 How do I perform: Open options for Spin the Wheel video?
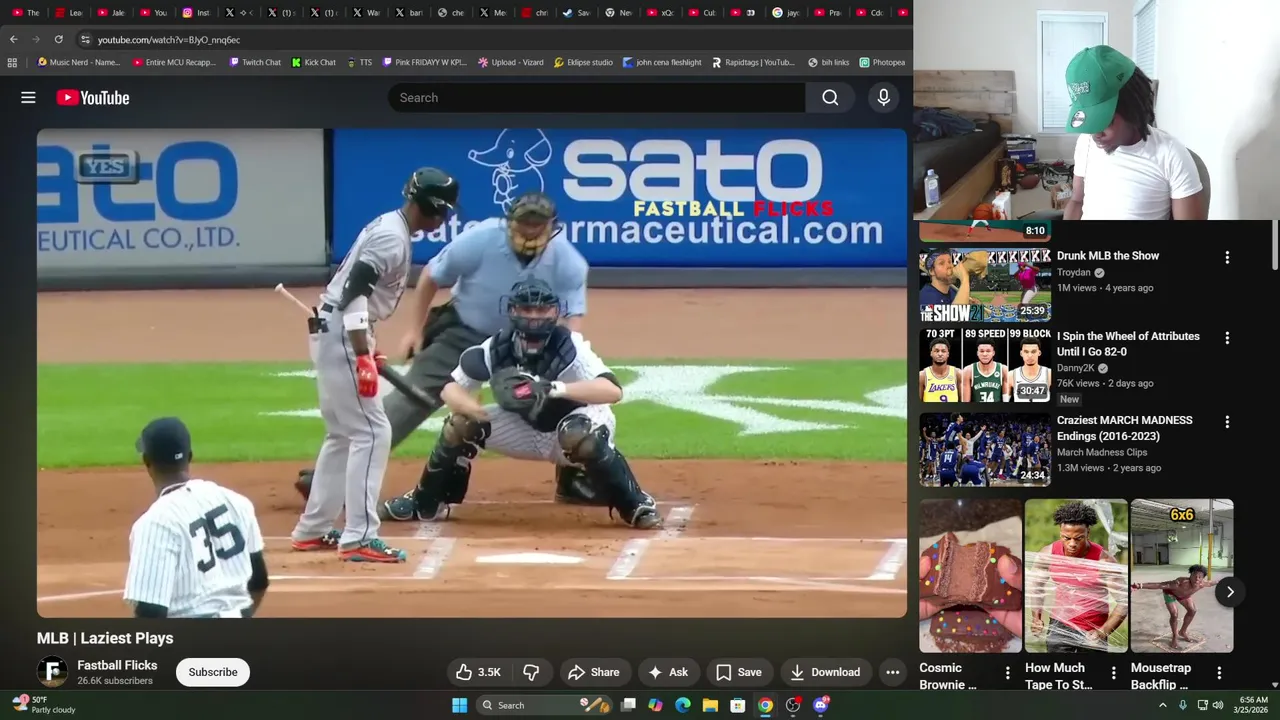tap(1227, 338)
